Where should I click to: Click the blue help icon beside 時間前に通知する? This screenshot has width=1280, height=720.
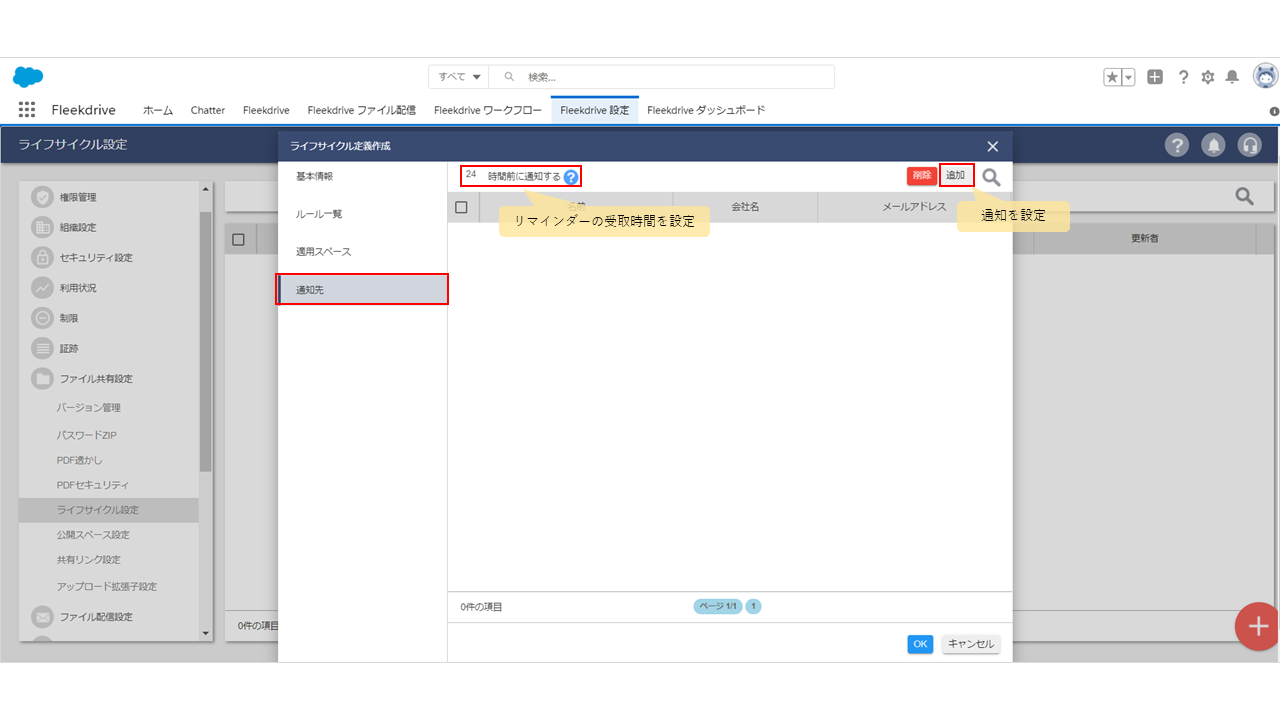click(571, 177)
